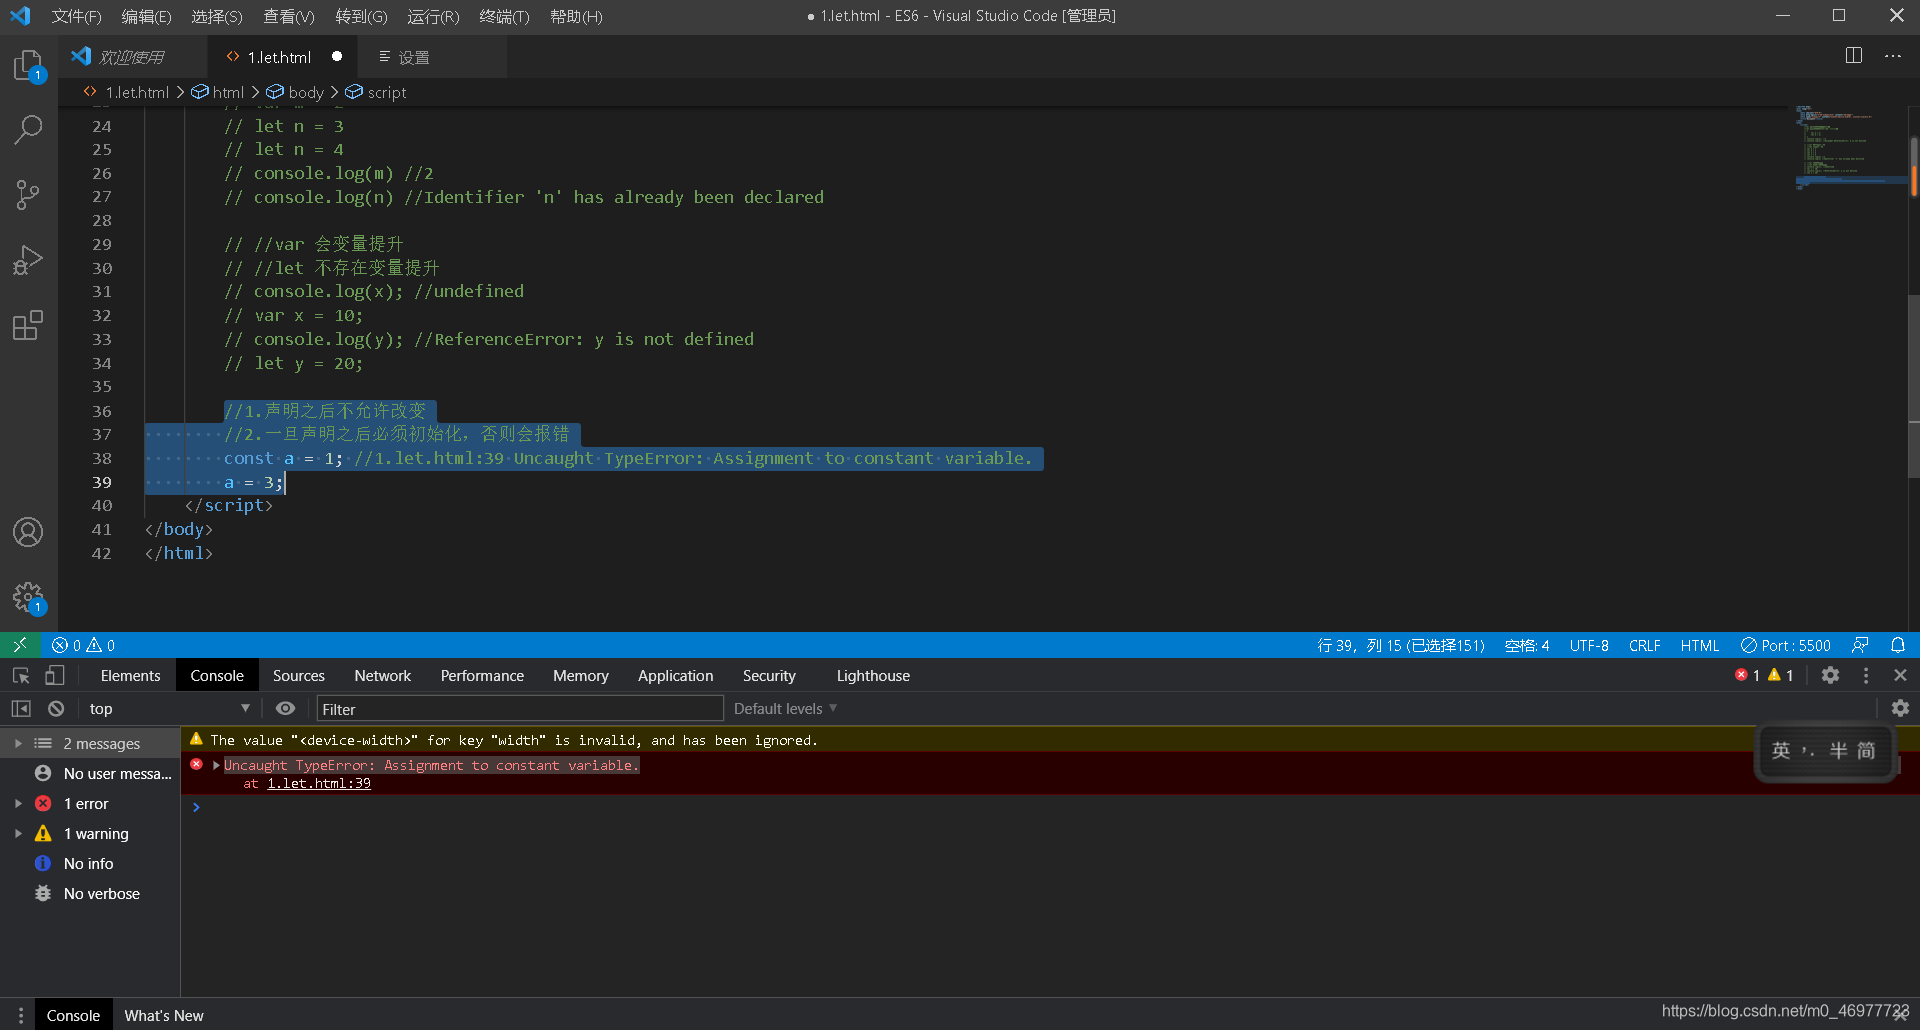
Task: Open errors and warnings count in status bar
Action: pos(84,645)
